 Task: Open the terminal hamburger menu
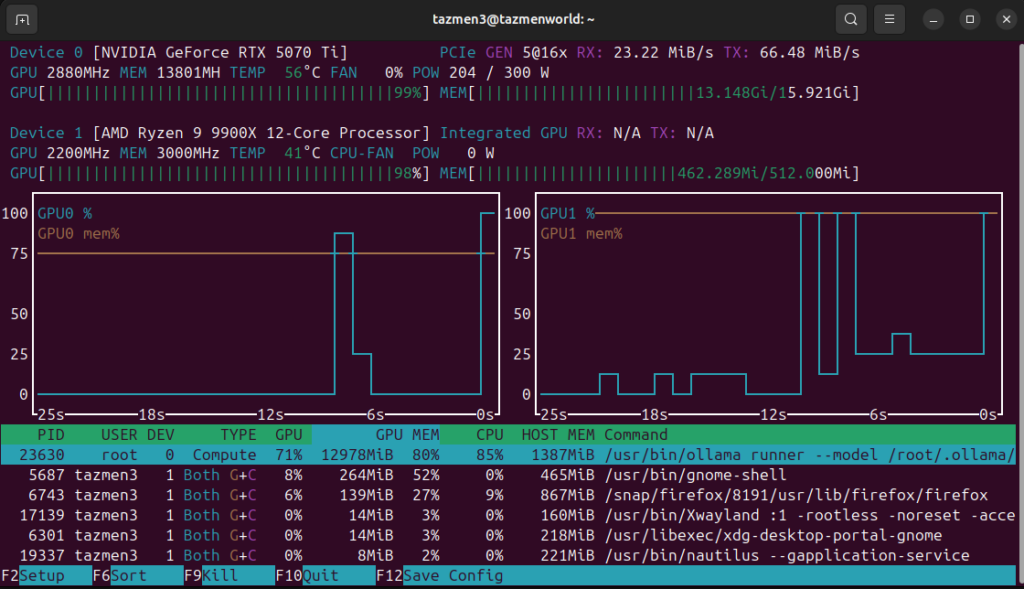[x=888, y=19]
